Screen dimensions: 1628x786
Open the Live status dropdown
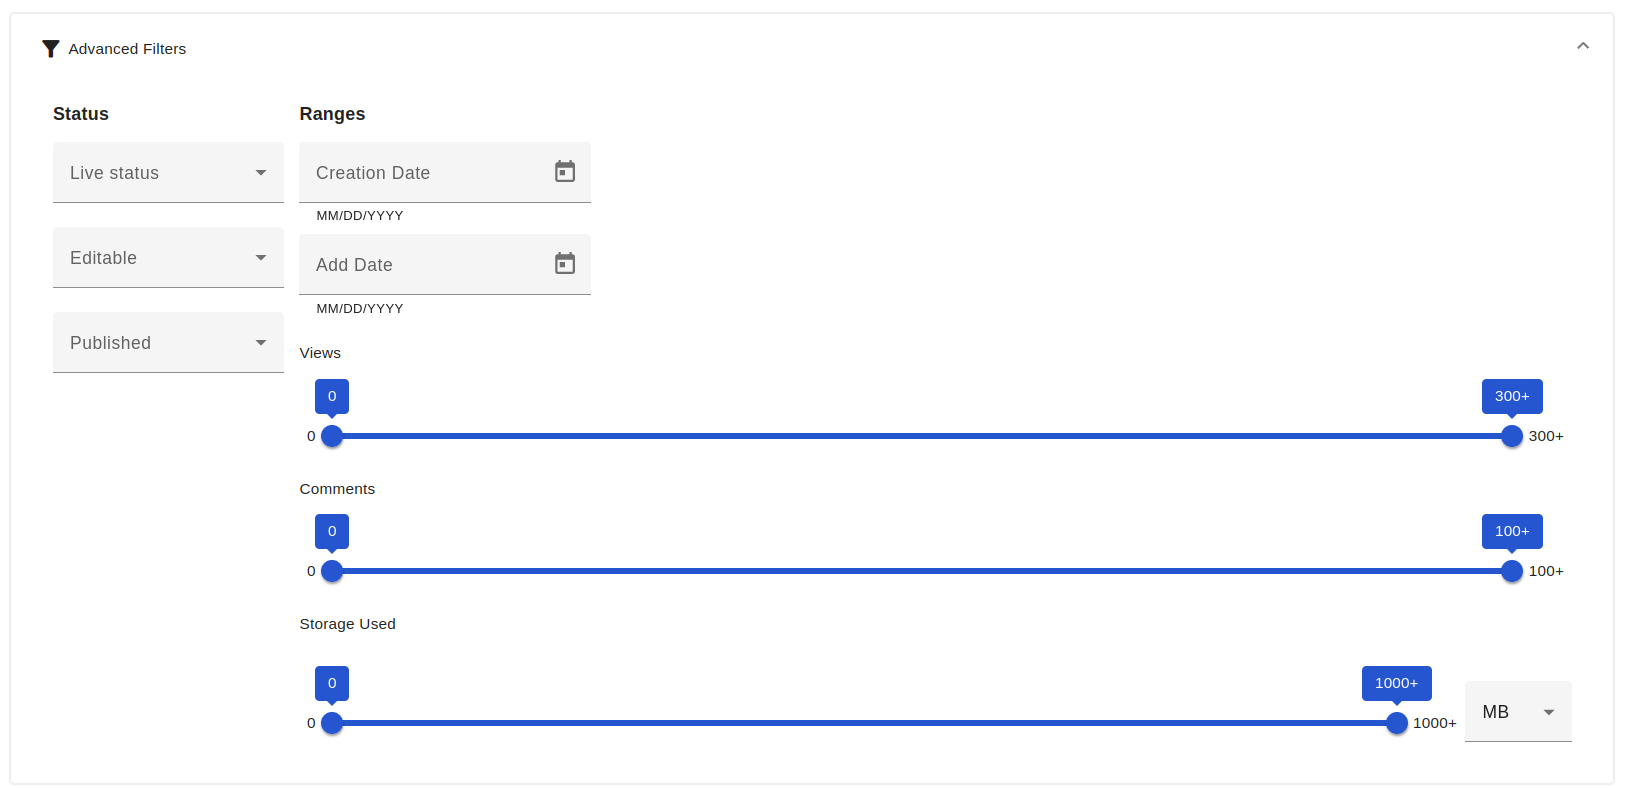click(168, 172)
